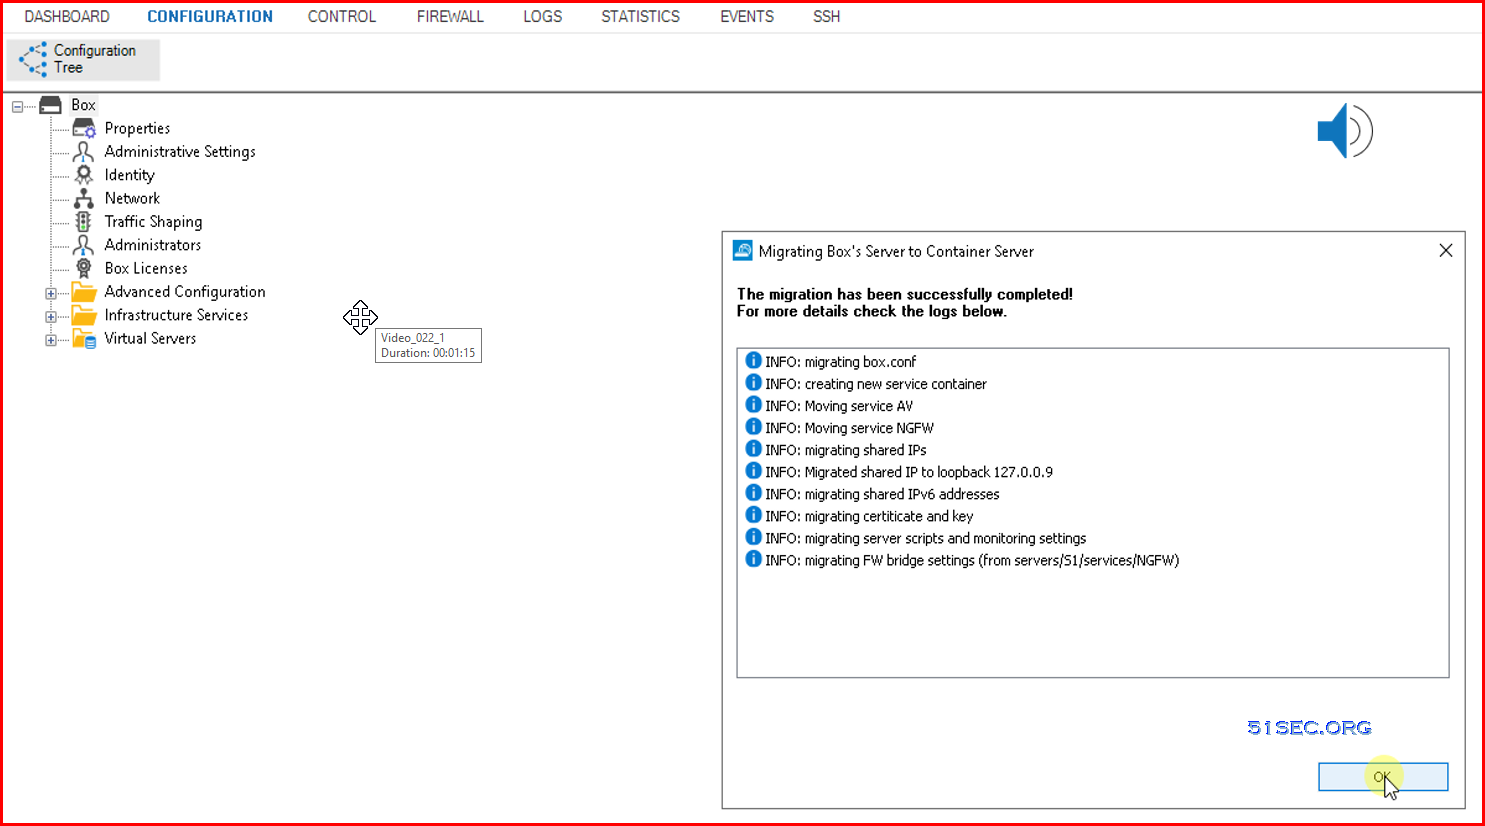The width and height of the screenshot is (1485, 826).
Task: Click the Identity badge icon
Action: [x=84, y=175]
